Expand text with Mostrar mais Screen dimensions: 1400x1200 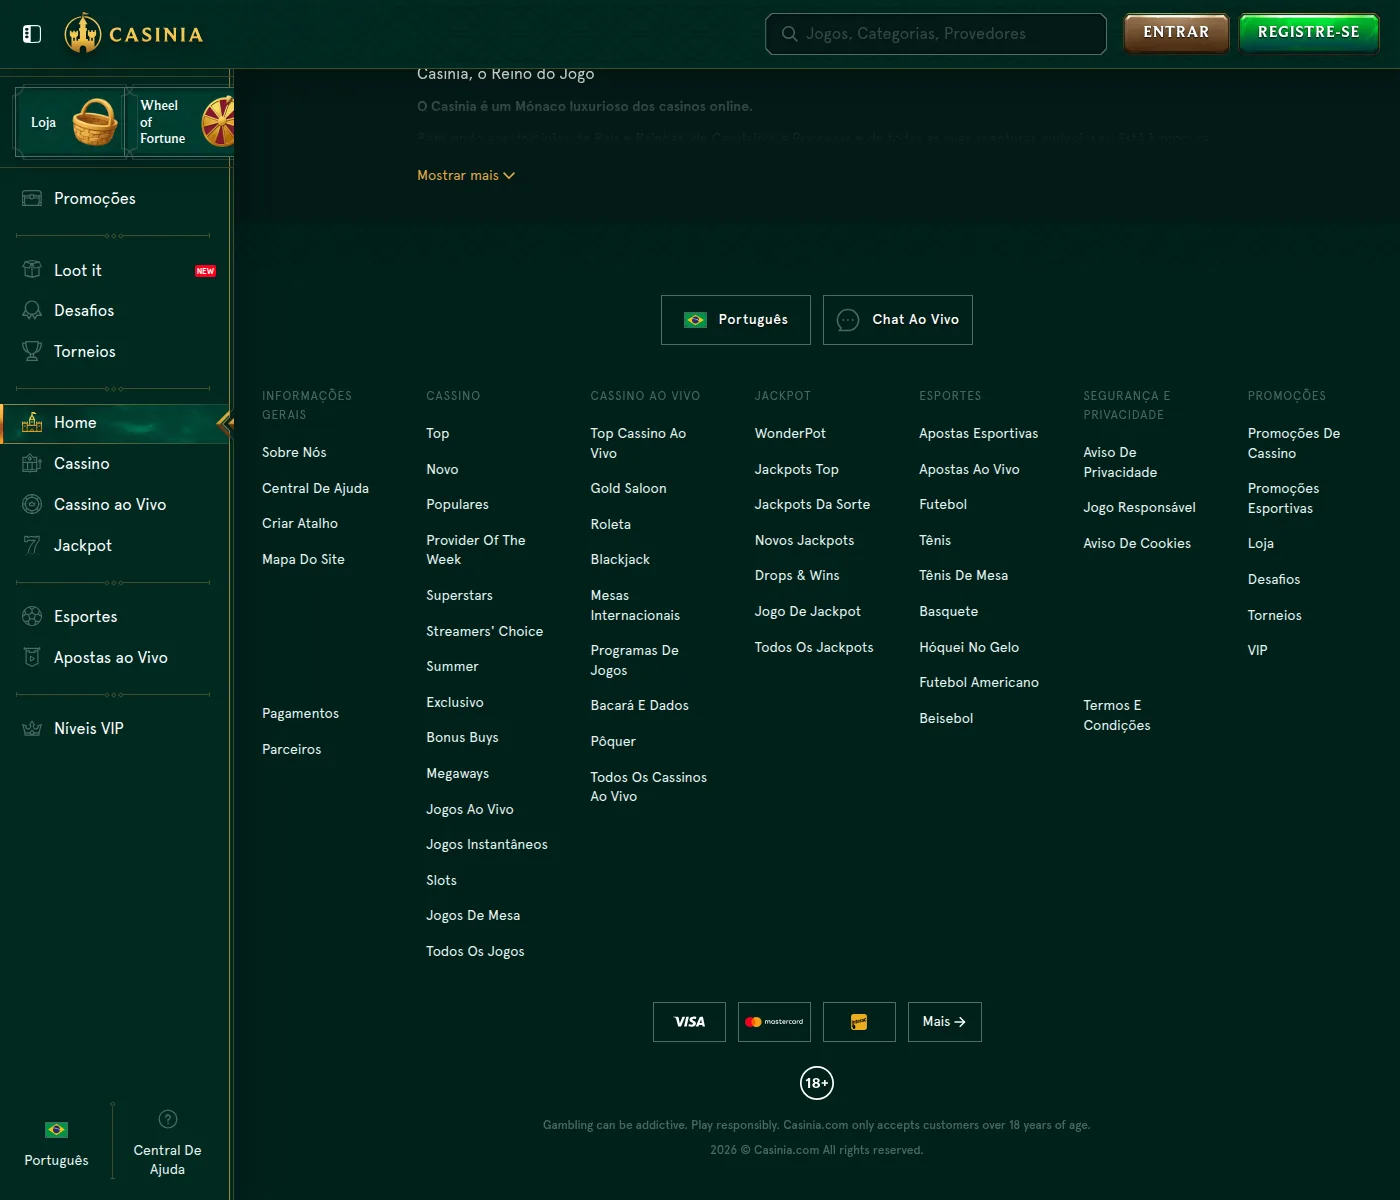pos(466,175)
